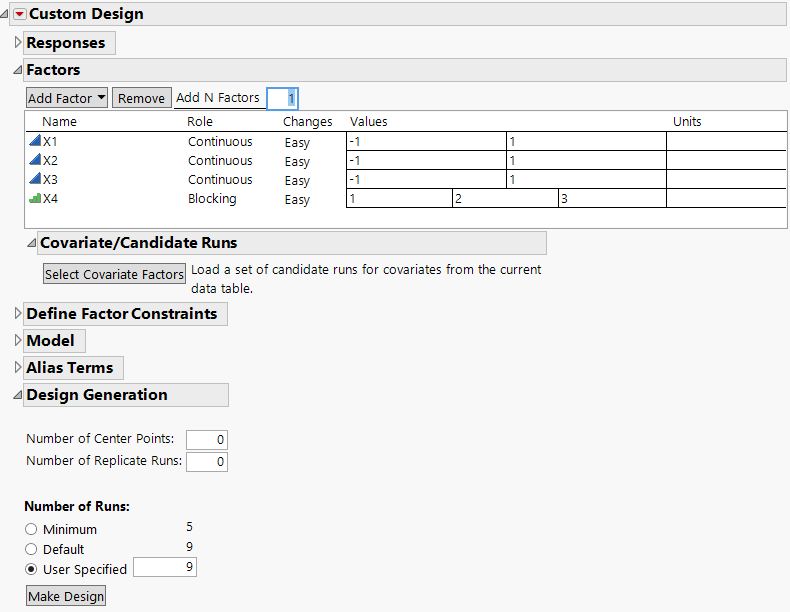Expand the Model outline section
790x612 pixels.
pyautogui.click(x=18, y=341)
